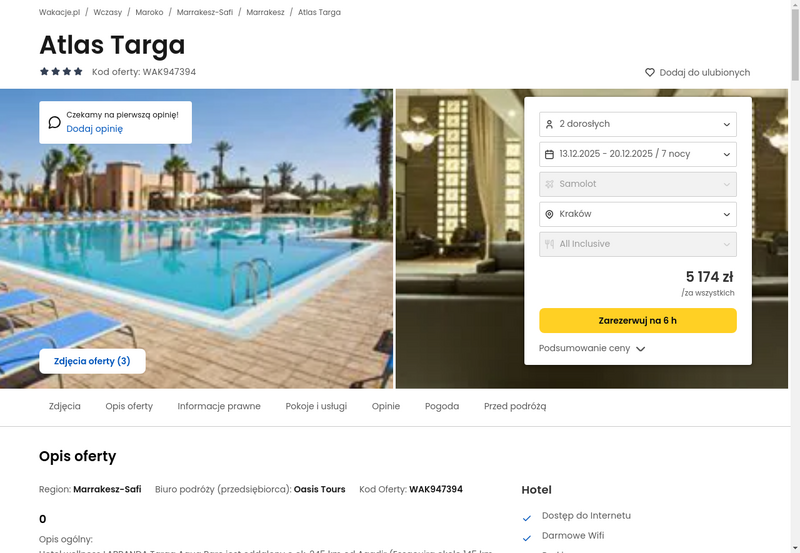Click the person icon in guests field
The image size is (800, 553).
[x=549, y=124]
